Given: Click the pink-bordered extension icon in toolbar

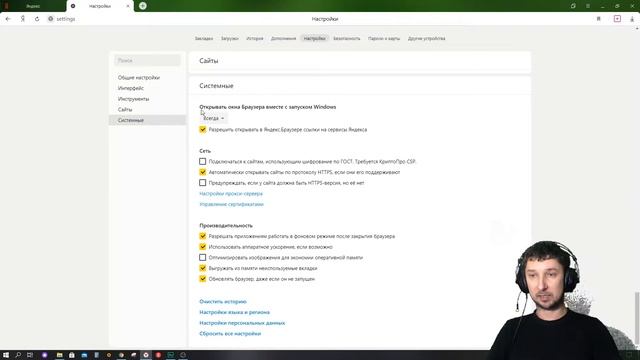Looking at the screenshot, I should point(617,19).
